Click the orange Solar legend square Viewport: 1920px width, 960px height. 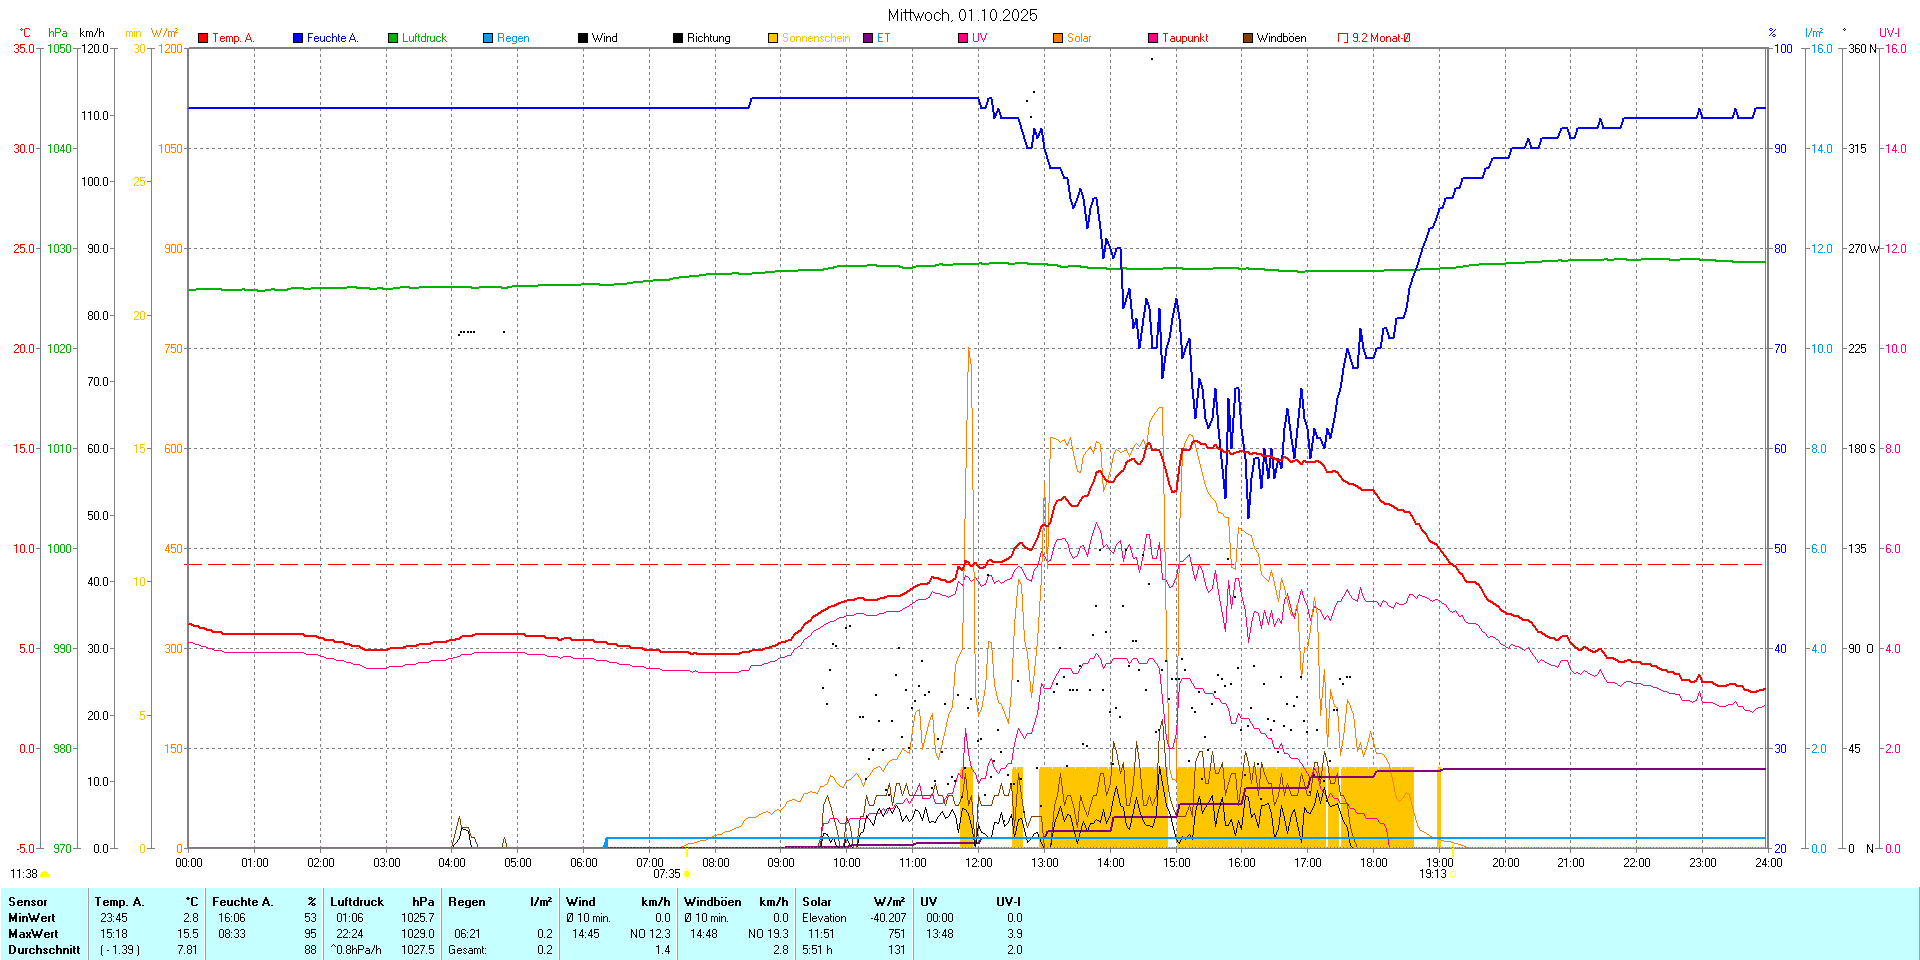(x=1058, y=38)
